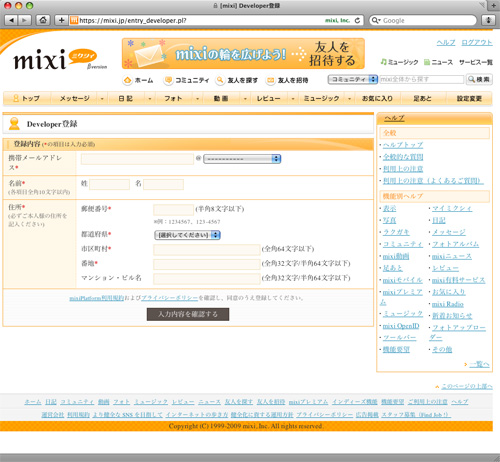
Task: Open the 足あと tab
Action: [x=422, y=98]
